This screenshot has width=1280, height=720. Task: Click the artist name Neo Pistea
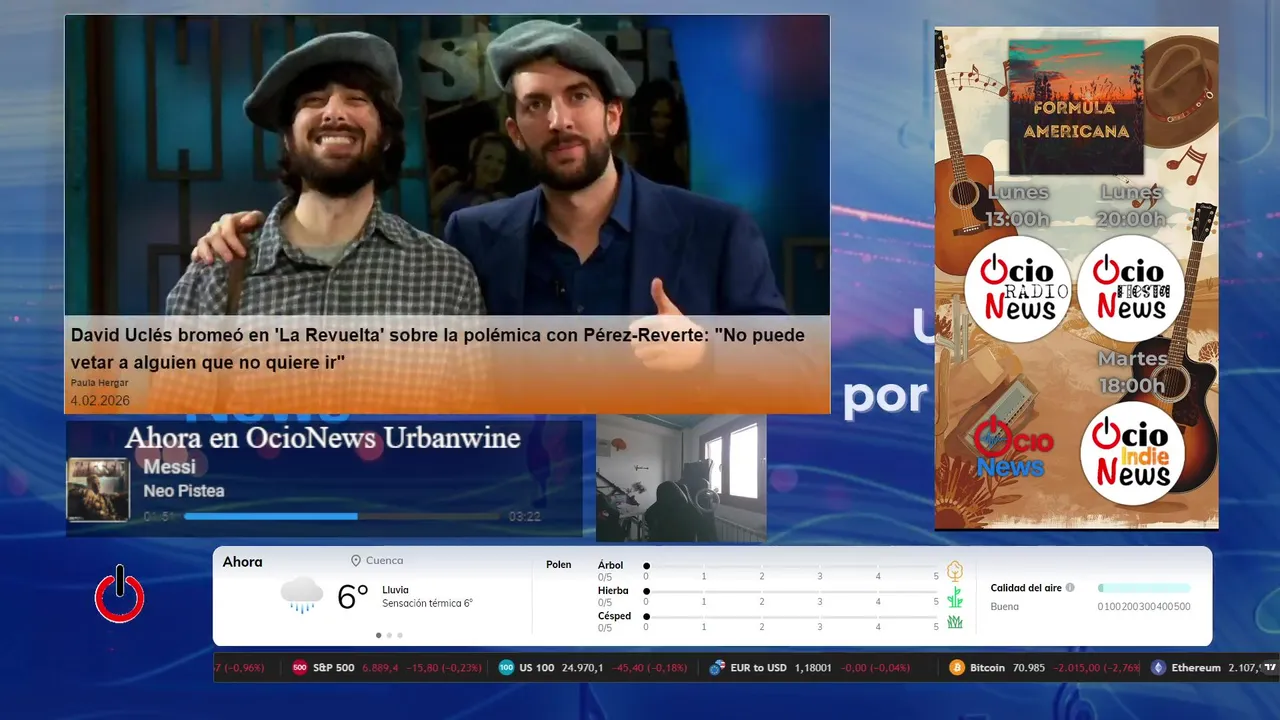tap(184, 491)
